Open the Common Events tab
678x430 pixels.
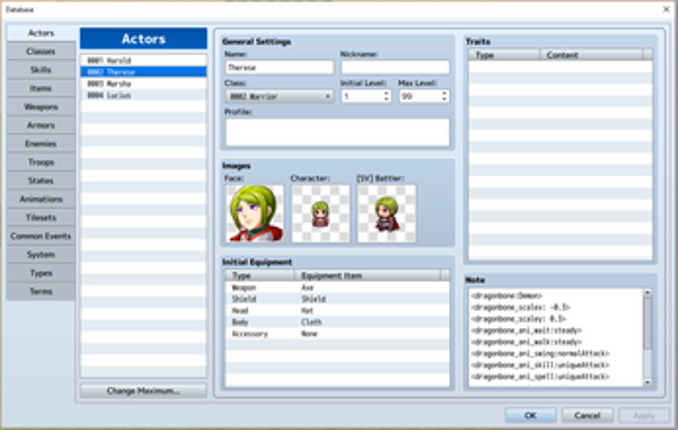point(41,236)
